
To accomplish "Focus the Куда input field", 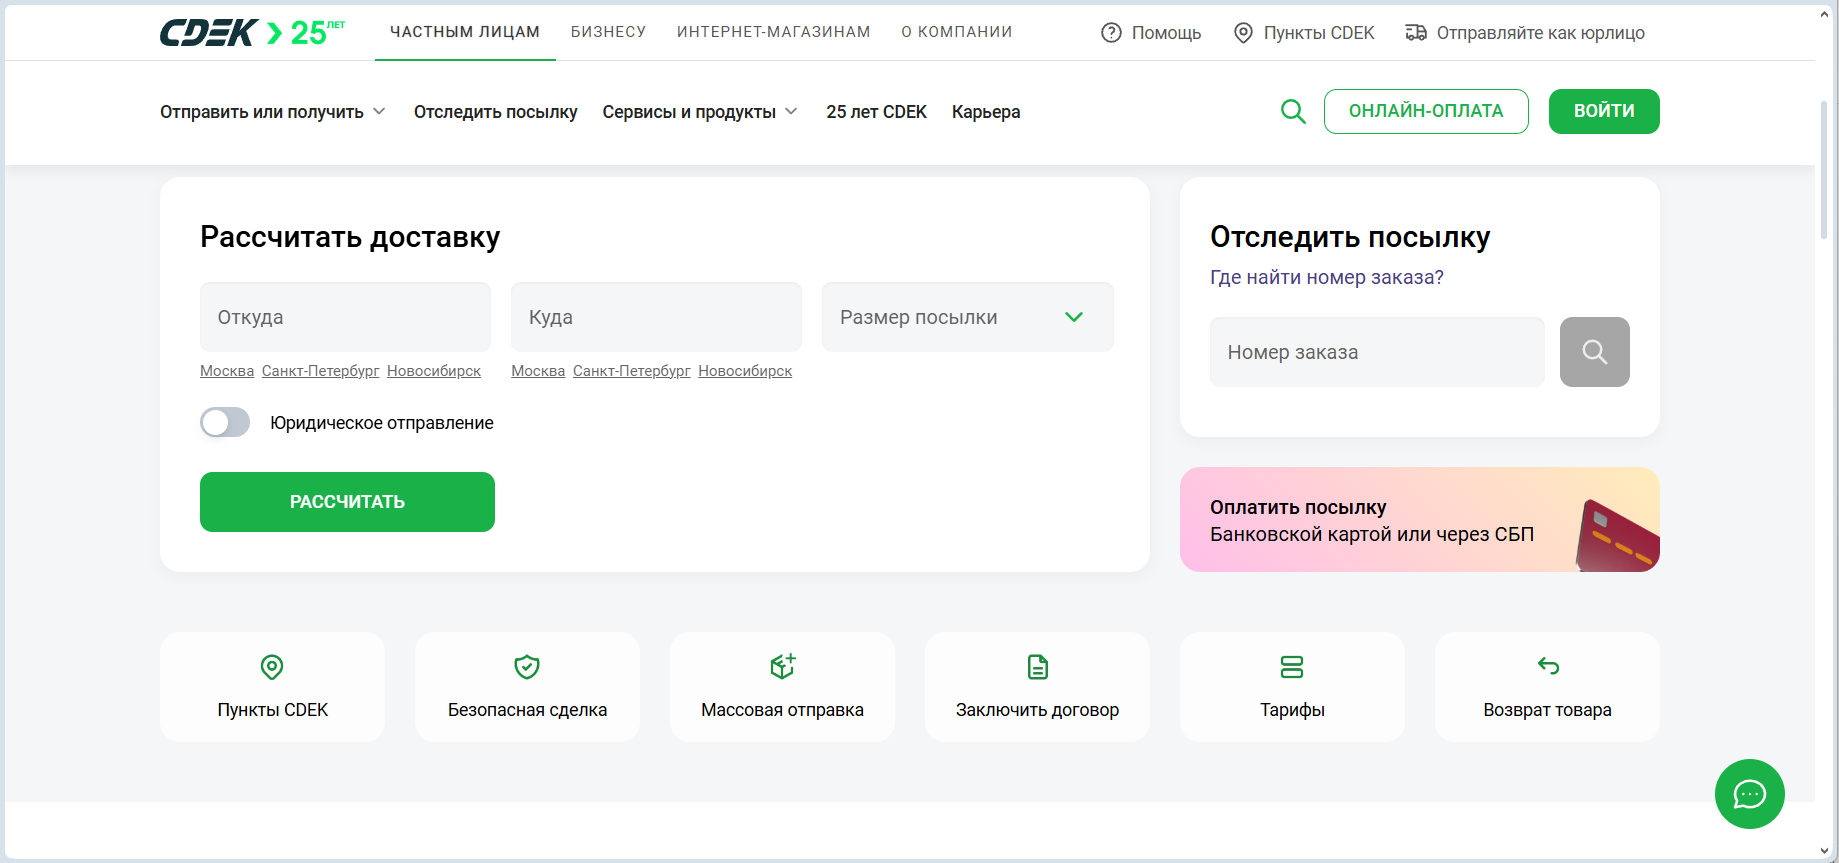I will (x=656, y=317).
